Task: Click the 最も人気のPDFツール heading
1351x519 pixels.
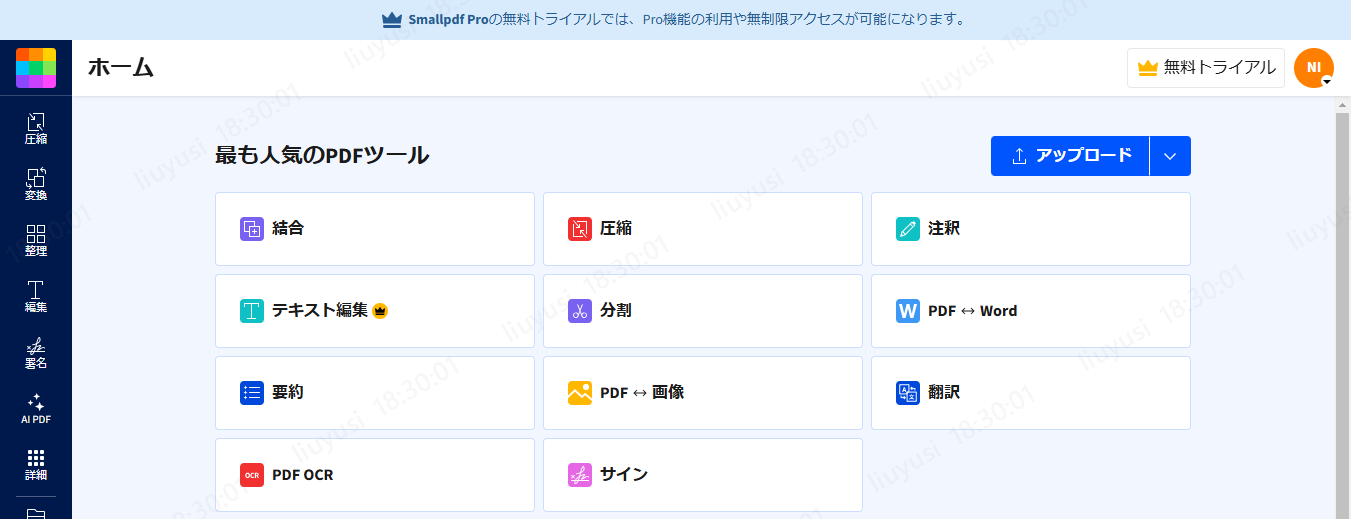Action: [322, 155]
